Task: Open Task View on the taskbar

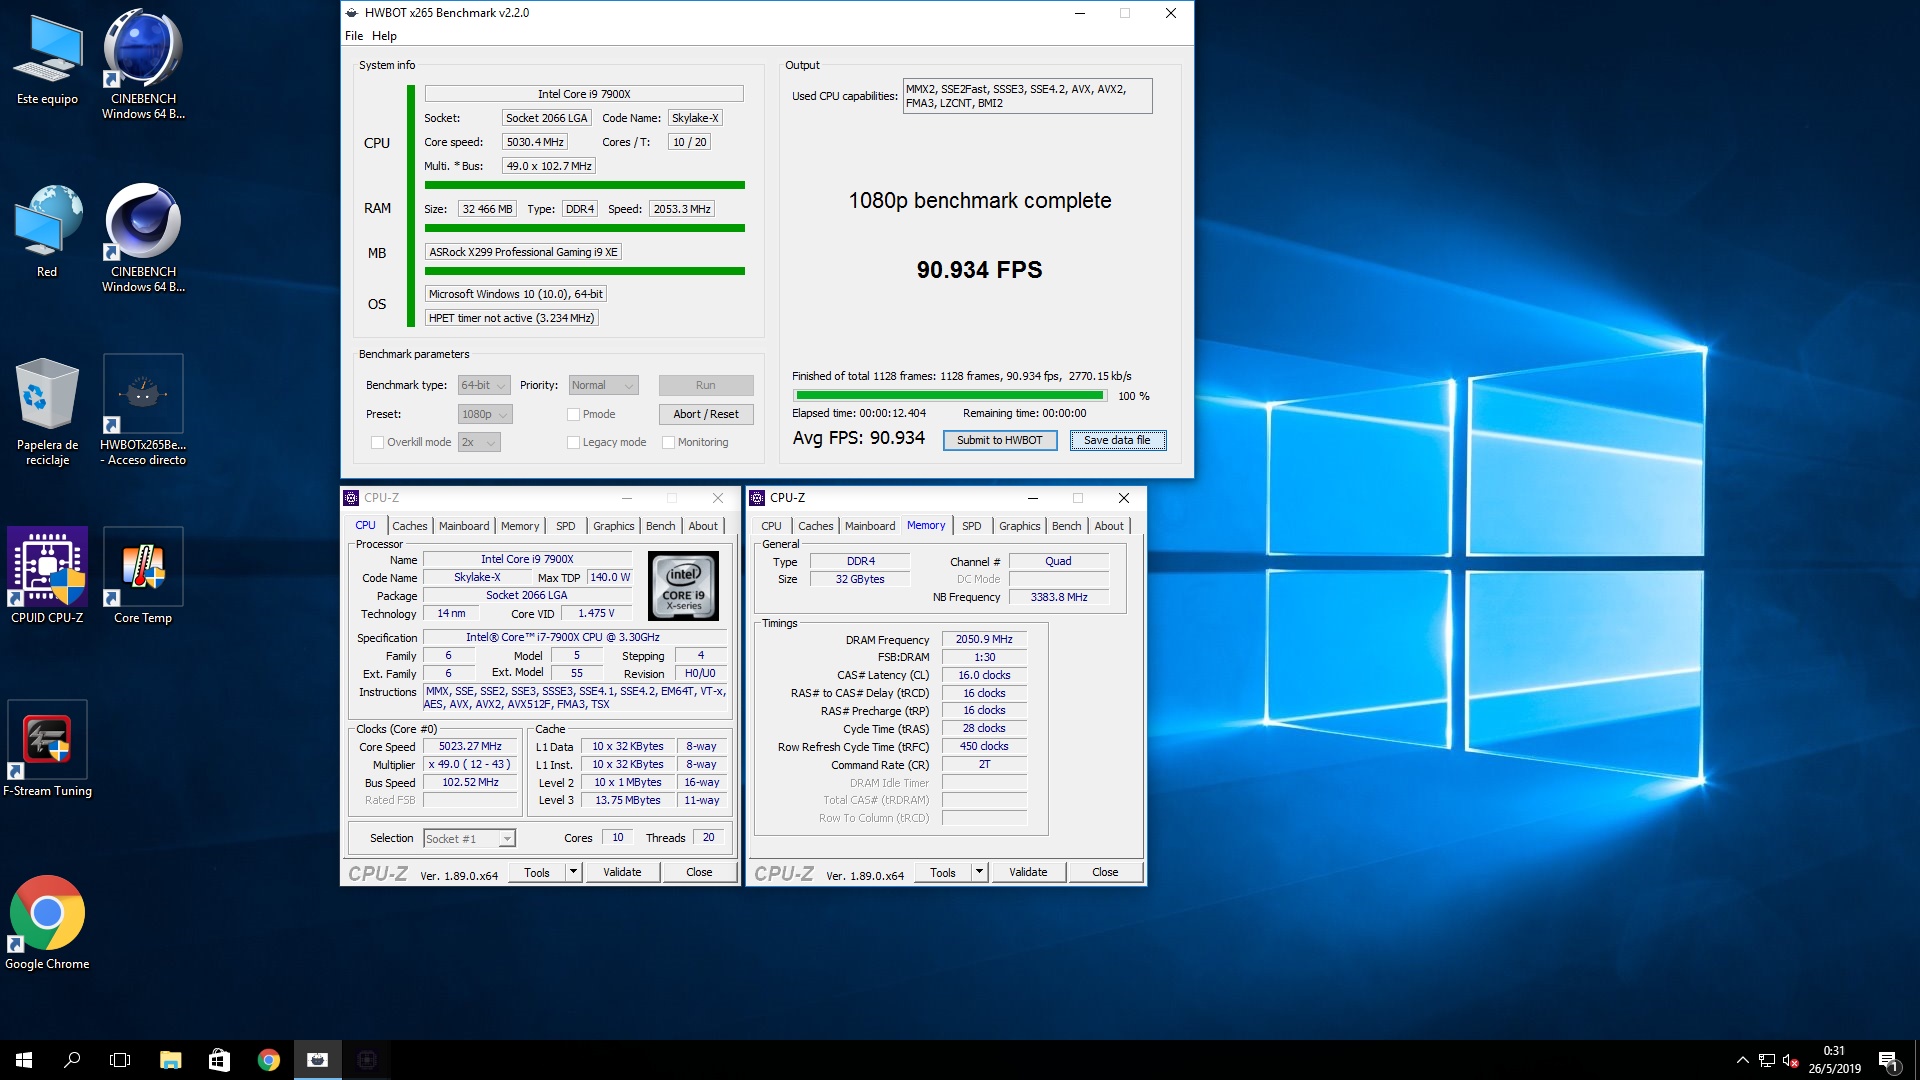Action: pos(120,1060)
